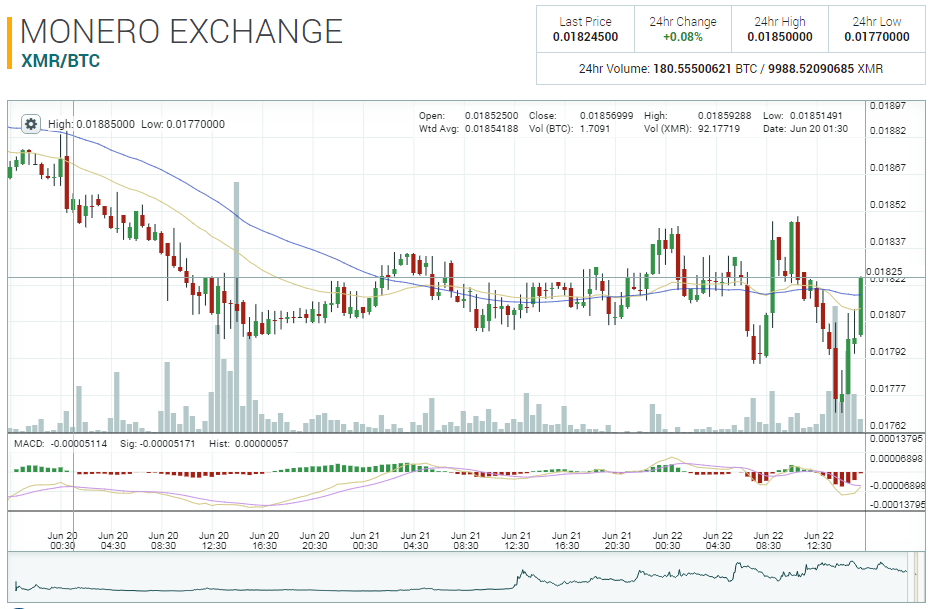
Task: Click the 0.01762 price axis label
Action: [887, 426]
